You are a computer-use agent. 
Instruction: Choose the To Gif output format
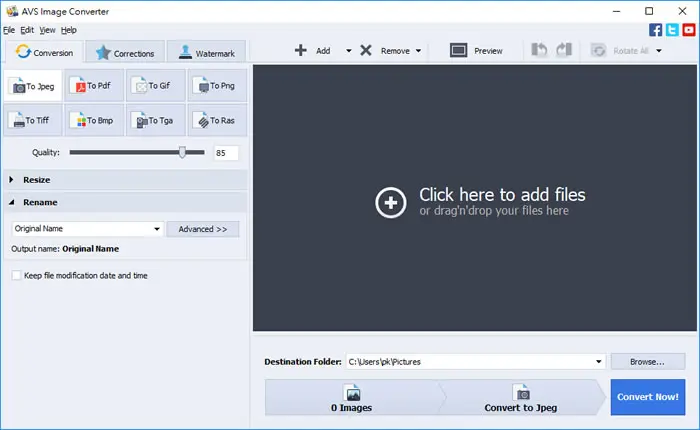[x=155, y=86]
